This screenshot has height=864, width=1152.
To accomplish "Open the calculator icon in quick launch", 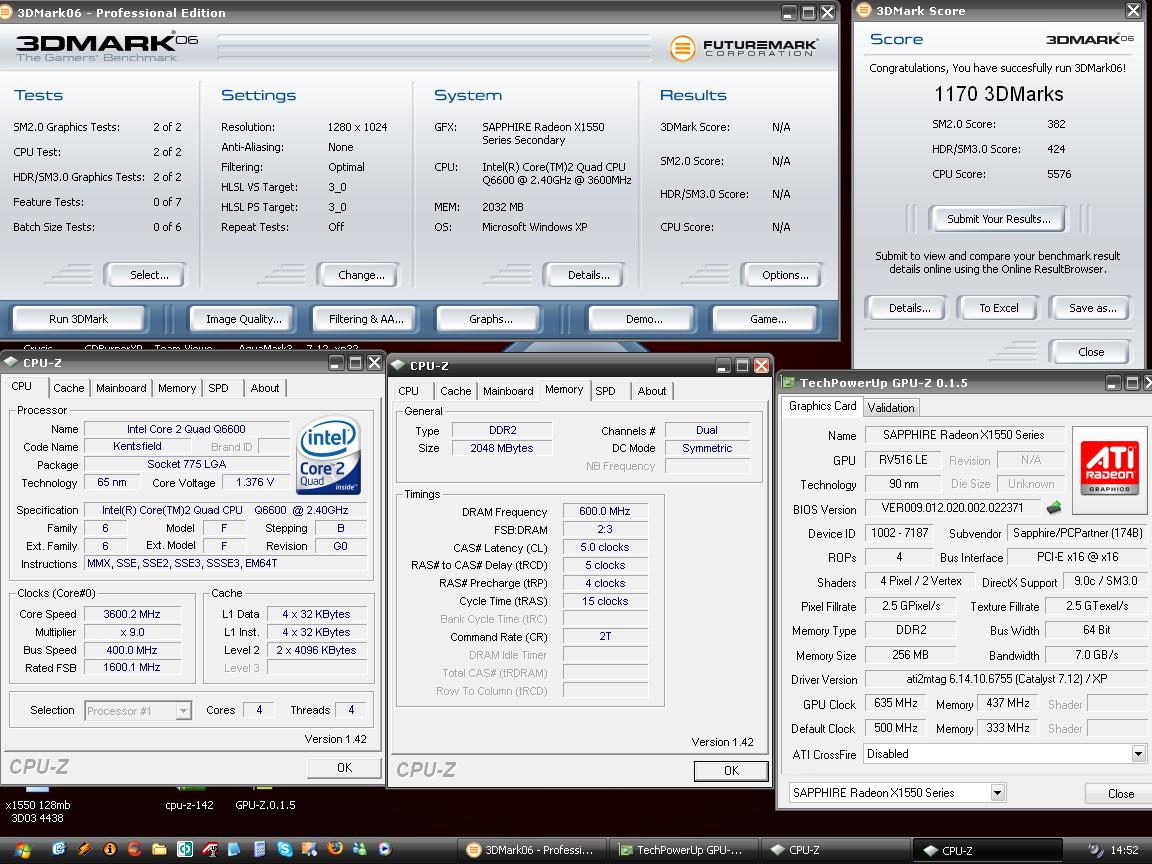I will [x=260, y=849].
